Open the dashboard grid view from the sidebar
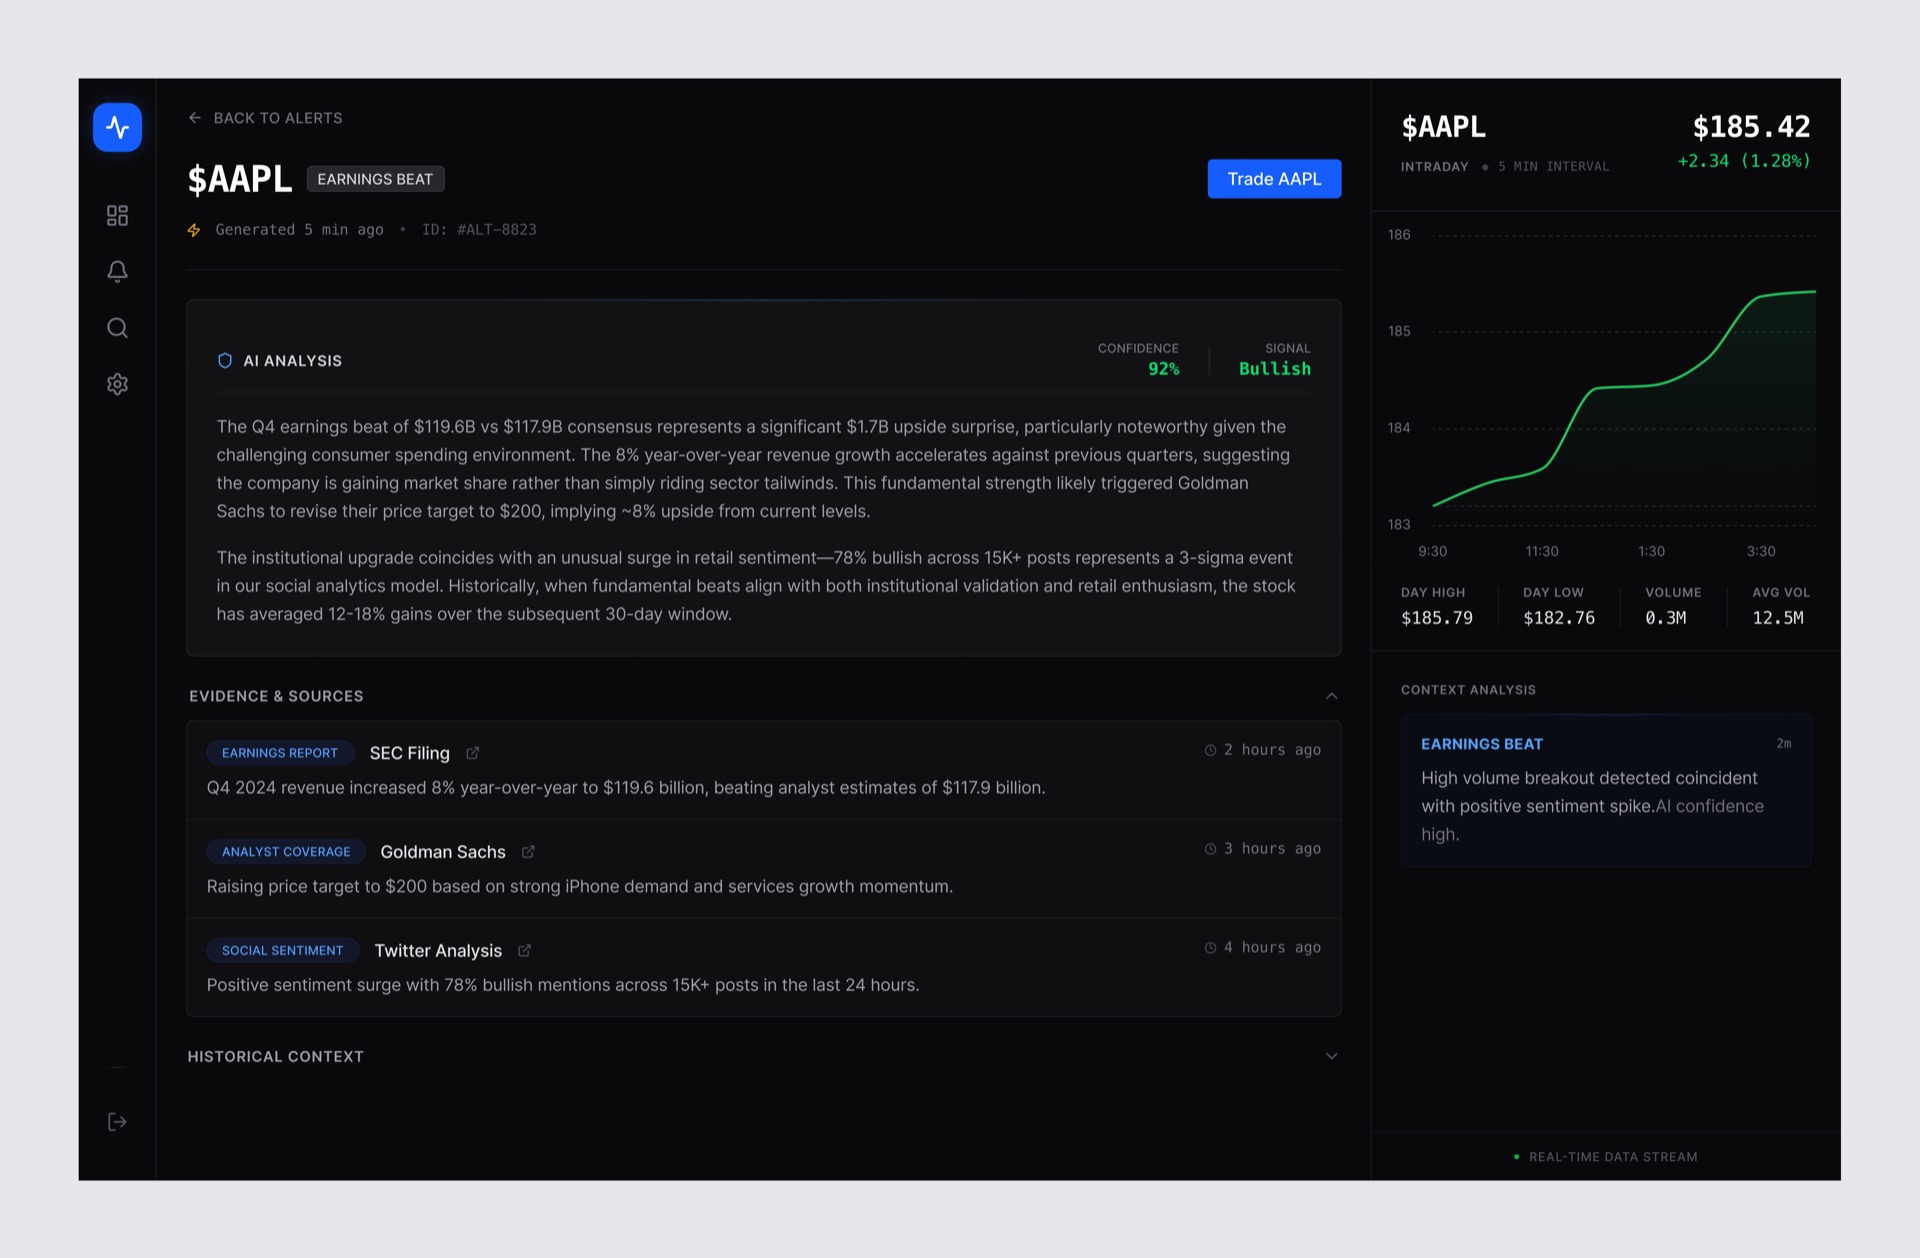This screenshot has width=1920, height=1258. point(117,215)
